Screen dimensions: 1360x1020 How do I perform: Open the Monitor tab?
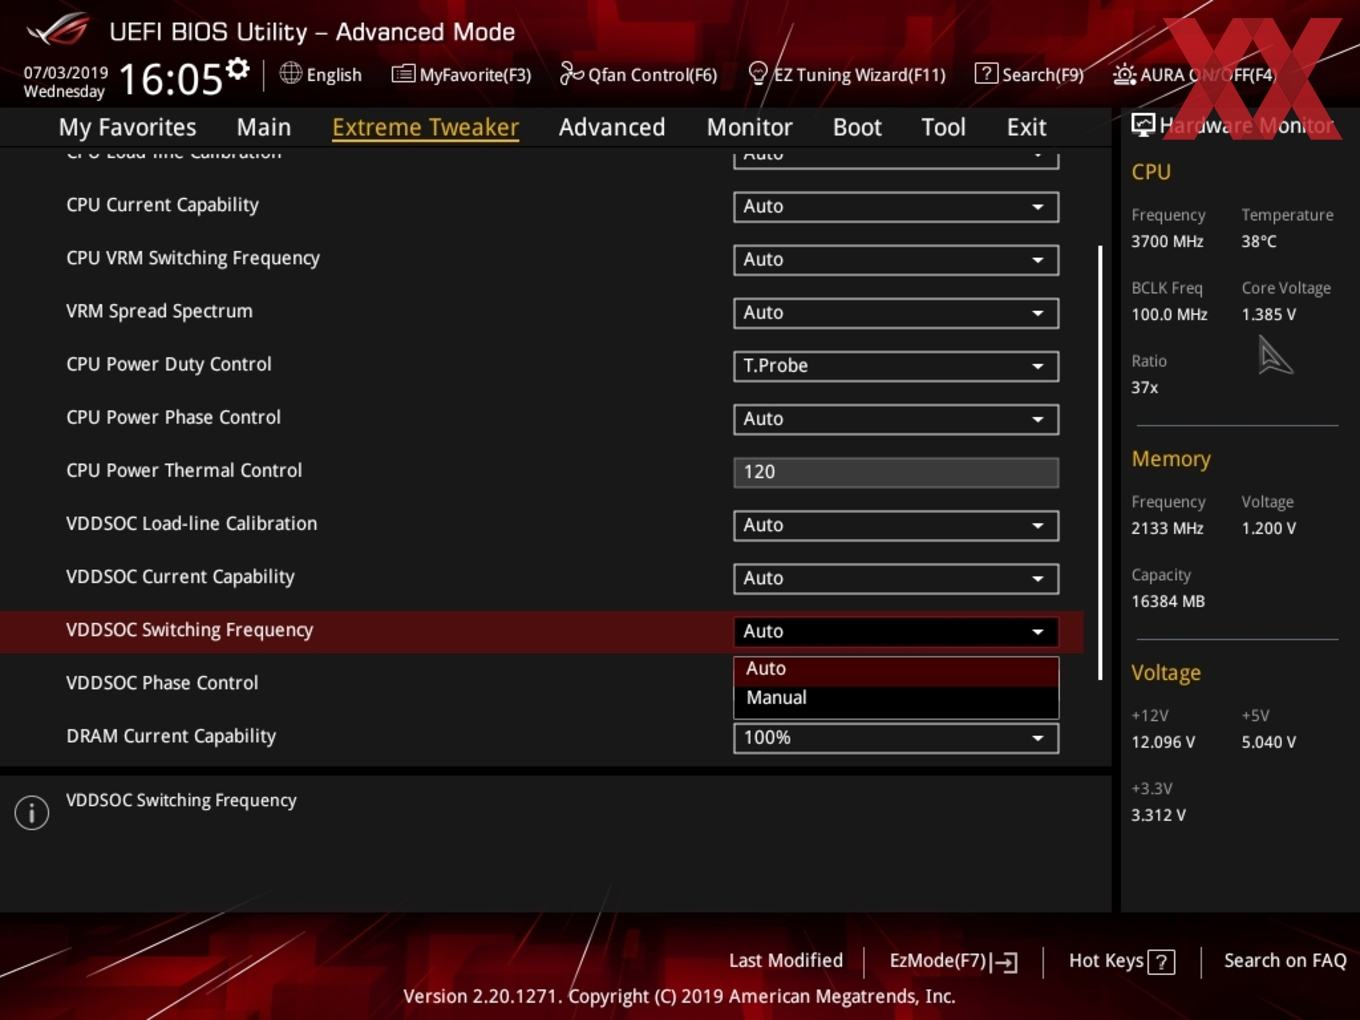coord(750,127)
